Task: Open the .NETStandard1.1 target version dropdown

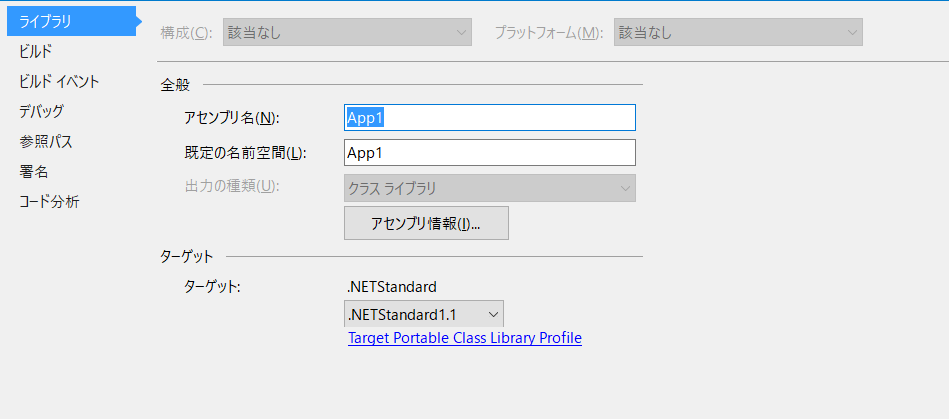Action: [x=424, y=314]
